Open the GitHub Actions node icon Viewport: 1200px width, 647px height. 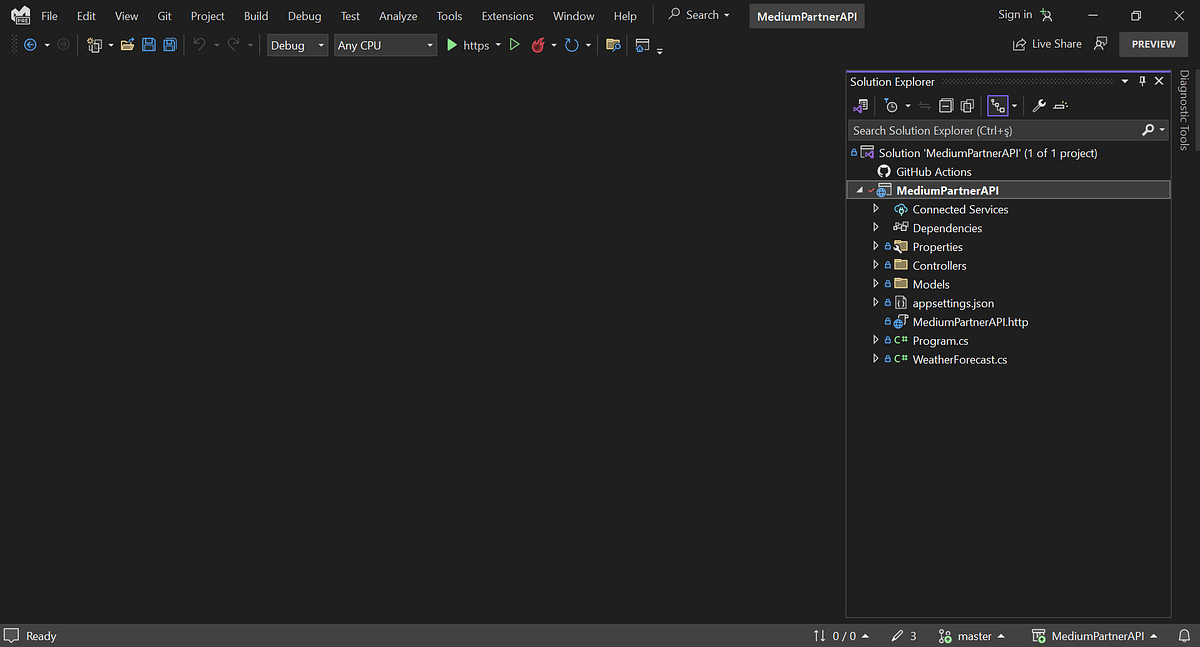[884, 171]
